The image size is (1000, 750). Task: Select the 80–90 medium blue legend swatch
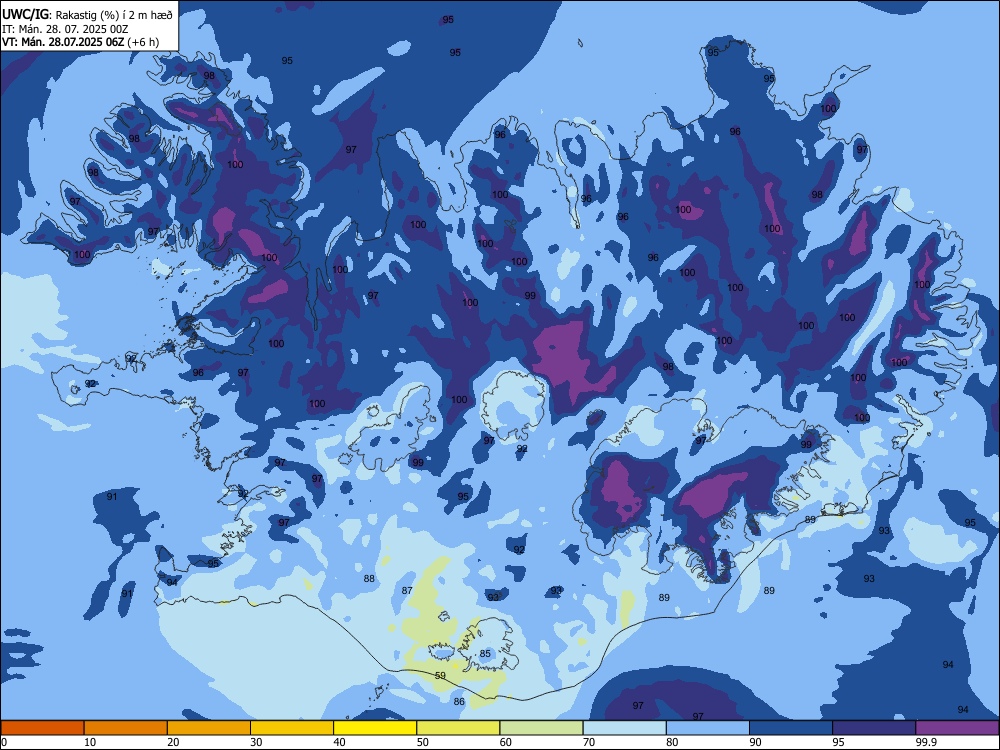(708, 728)
